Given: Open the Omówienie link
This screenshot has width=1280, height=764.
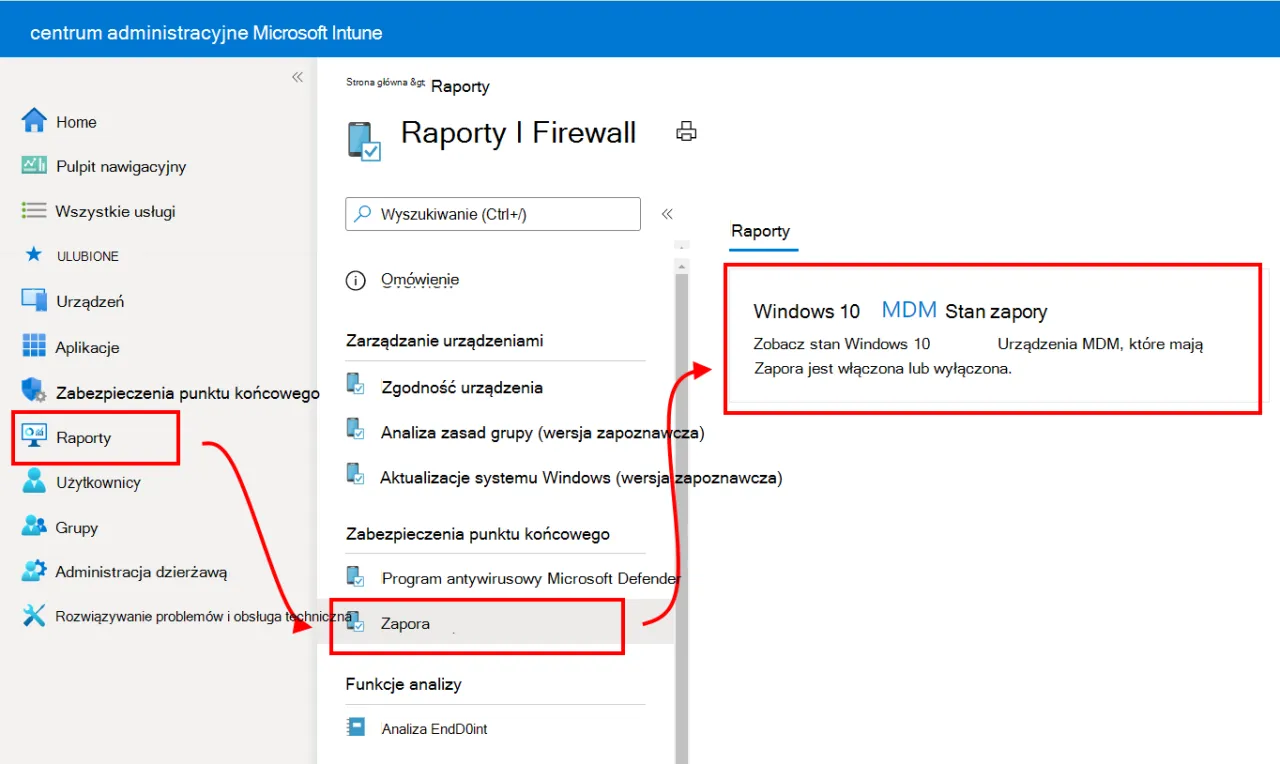Looking at the screenshot, I should (x=420, y=280).
